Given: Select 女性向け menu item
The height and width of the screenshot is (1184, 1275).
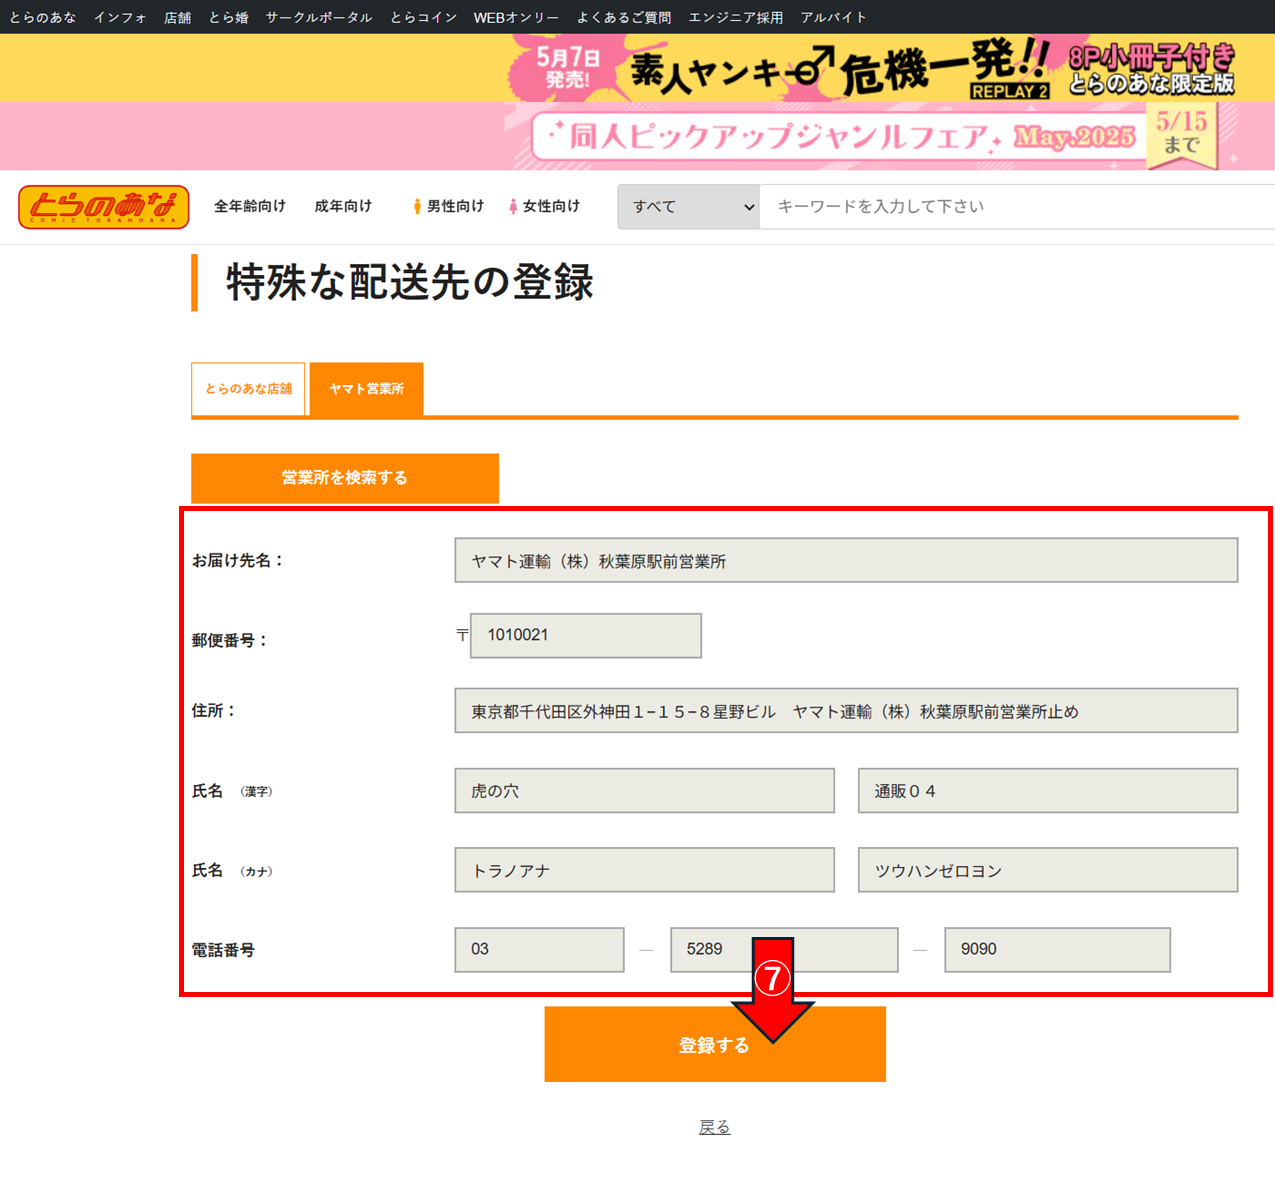Looking at the screenshot, I should pos(544,206).
